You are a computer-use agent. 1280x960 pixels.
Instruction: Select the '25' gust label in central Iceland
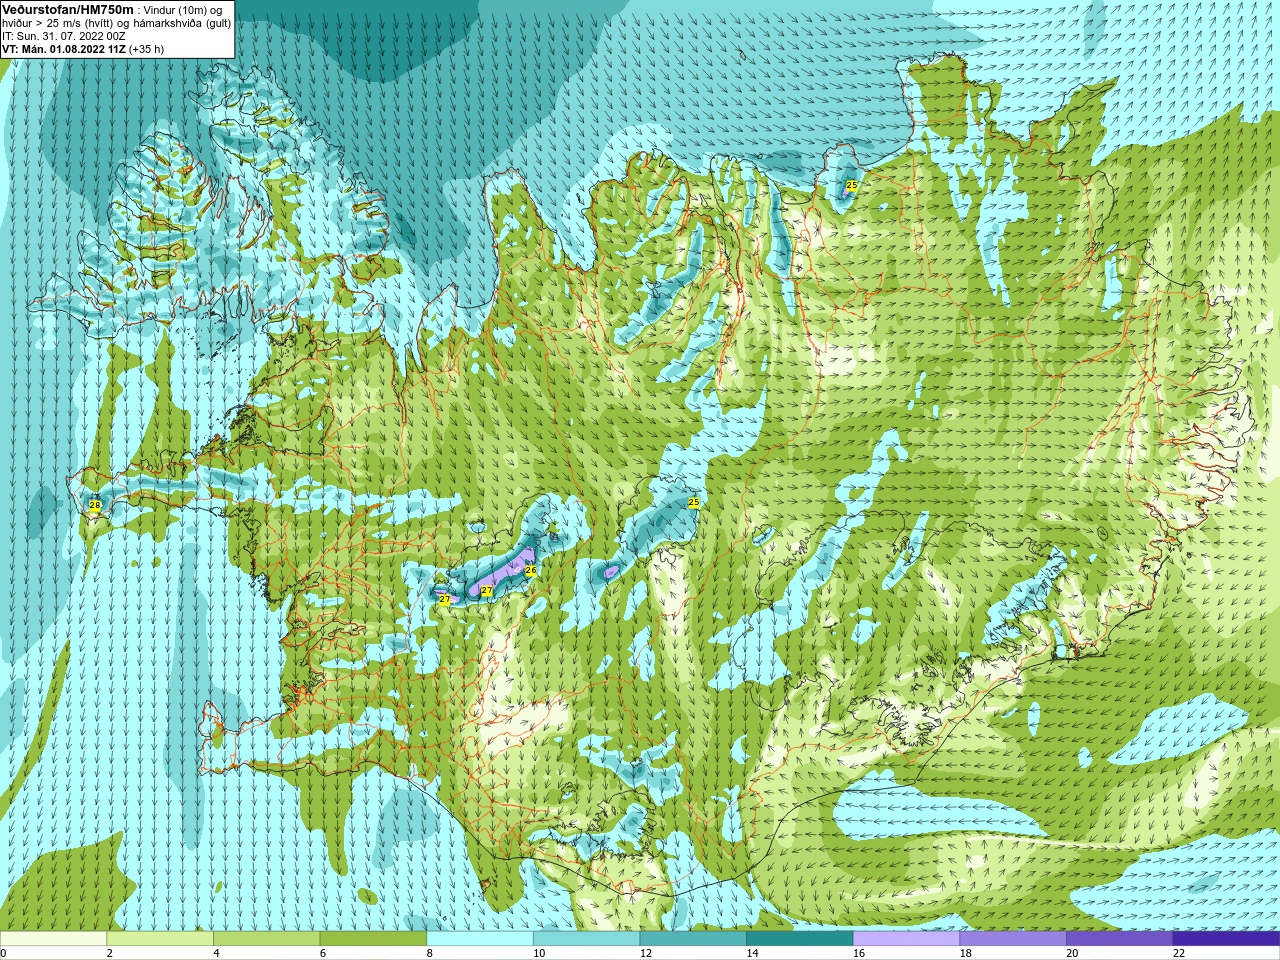click(694, 502)
